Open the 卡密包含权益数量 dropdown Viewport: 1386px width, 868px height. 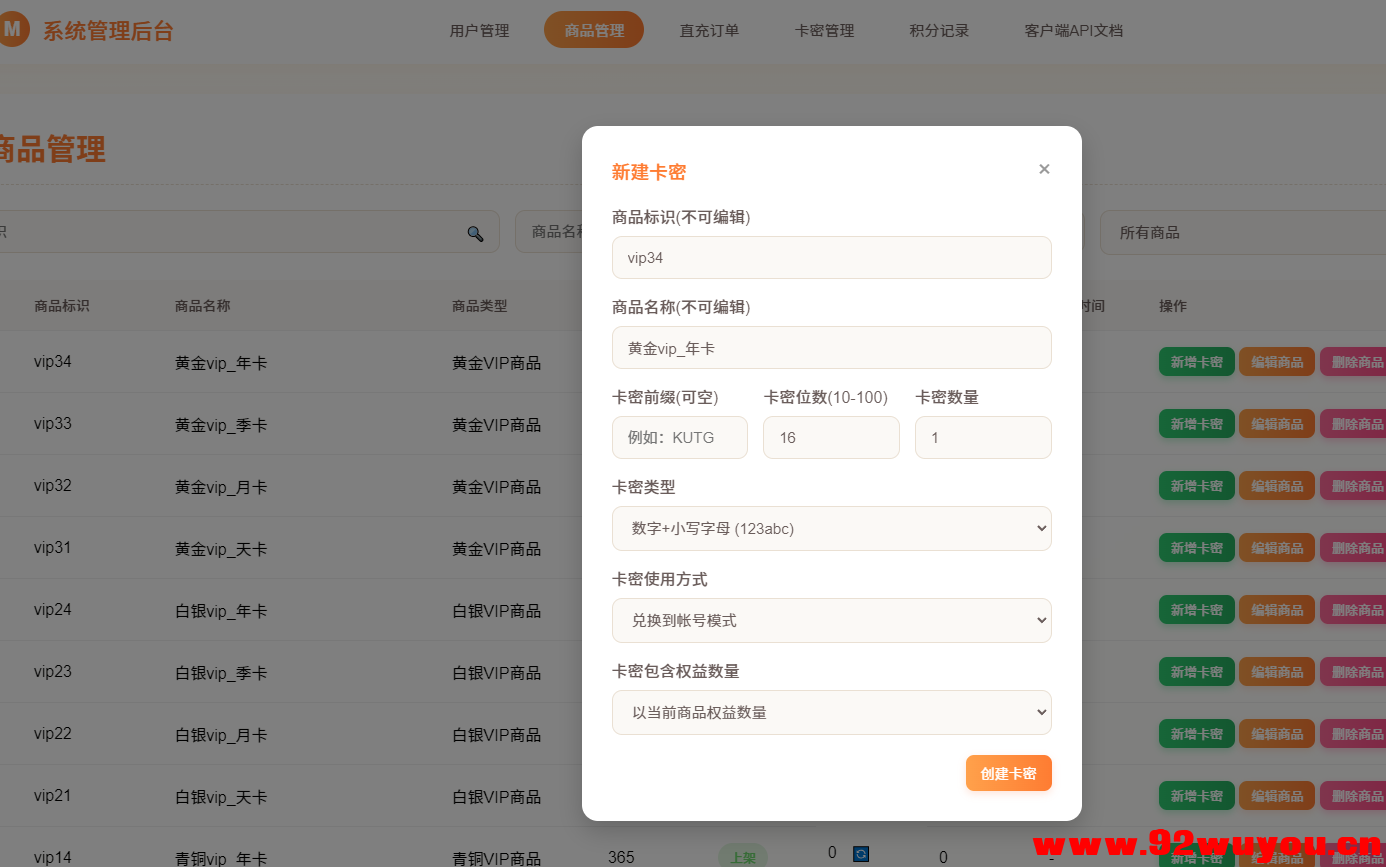point(831,712)
